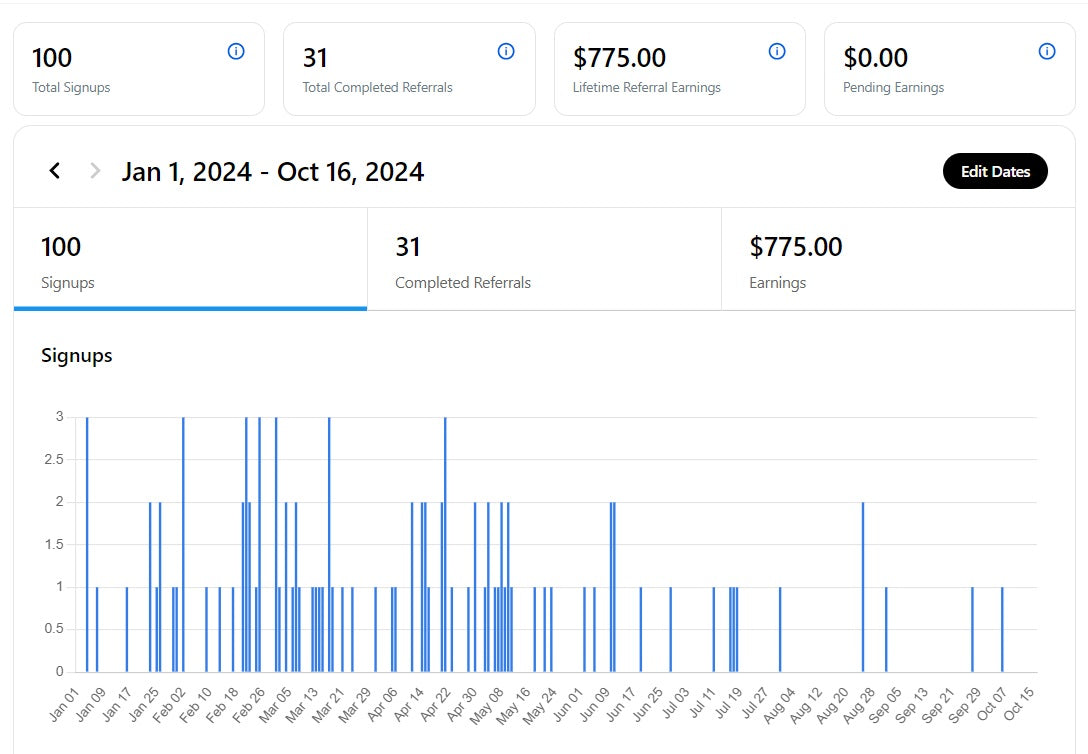The width and height of the screenshot is (1088, 754).
Task: Click the 100 Total Signups stat card
Action: tap(139, 68)
